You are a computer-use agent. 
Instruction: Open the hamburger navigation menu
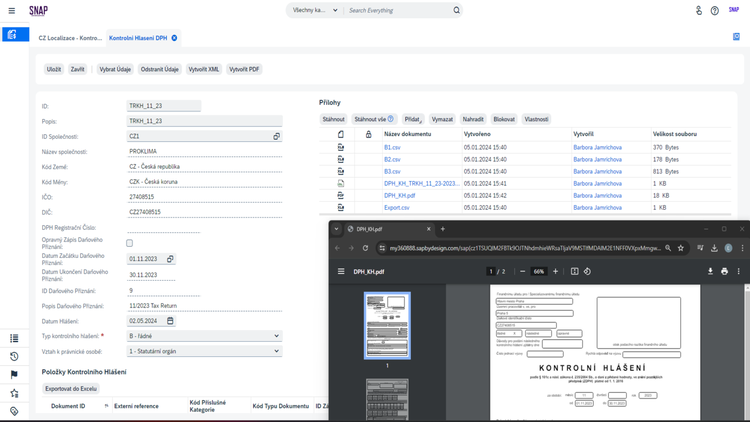(11, 11)
